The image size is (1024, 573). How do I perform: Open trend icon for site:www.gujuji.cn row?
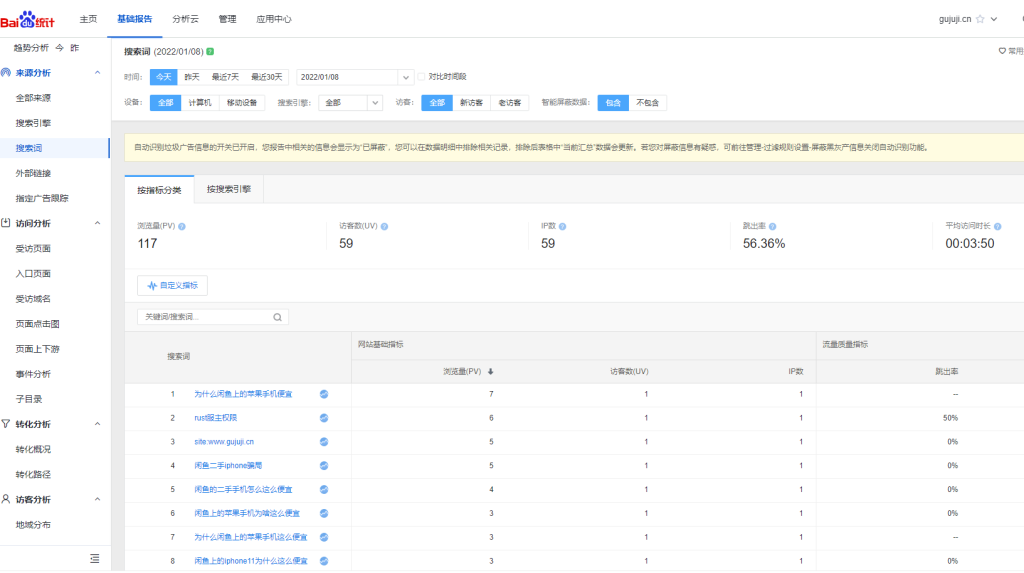coord(324,442)
